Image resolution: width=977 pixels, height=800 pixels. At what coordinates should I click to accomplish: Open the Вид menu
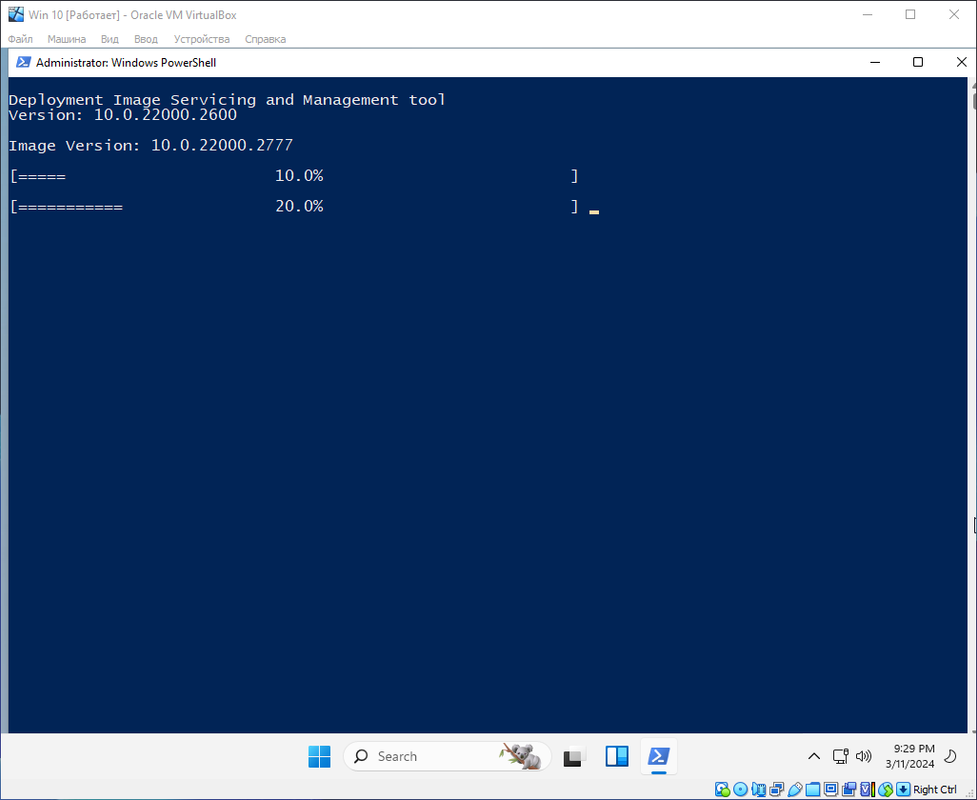(x=110, y=39)
